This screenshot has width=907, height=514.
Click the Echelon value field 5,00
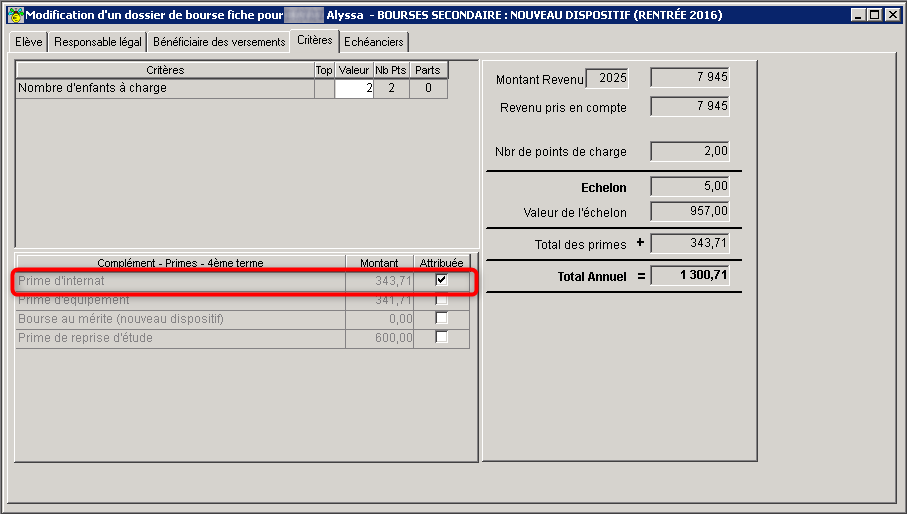690,186
